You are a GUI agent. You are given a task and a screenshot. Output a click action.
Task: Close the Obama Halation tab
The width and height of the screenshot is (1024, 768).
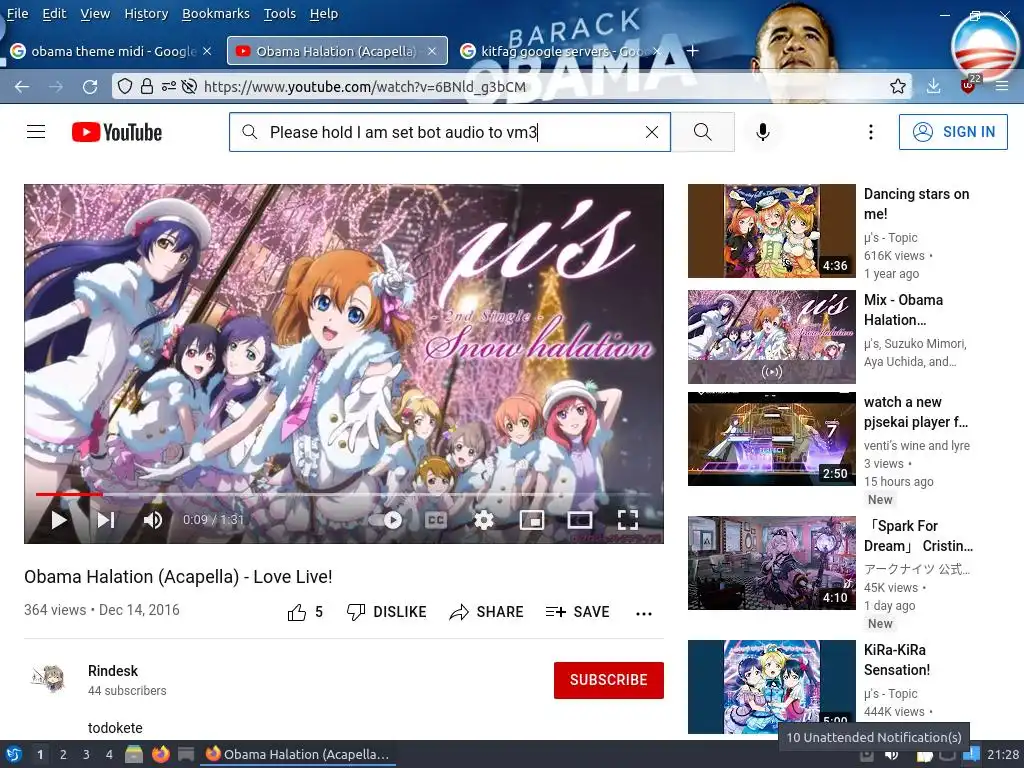[432, 51]
